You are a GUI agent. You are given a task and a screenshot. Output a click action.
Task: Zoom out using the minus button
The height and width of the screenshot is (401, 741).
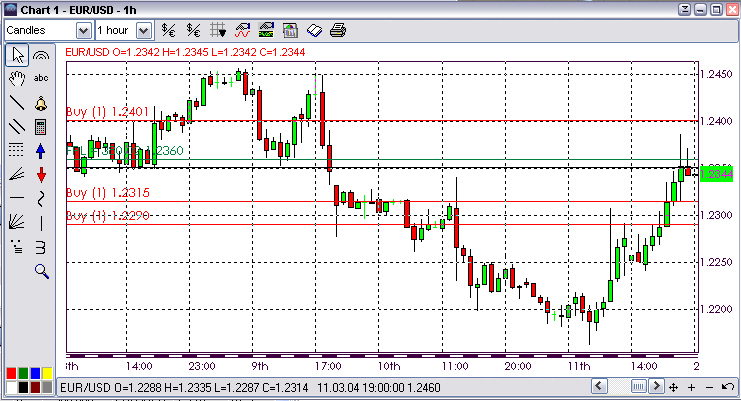pos(710,387)
